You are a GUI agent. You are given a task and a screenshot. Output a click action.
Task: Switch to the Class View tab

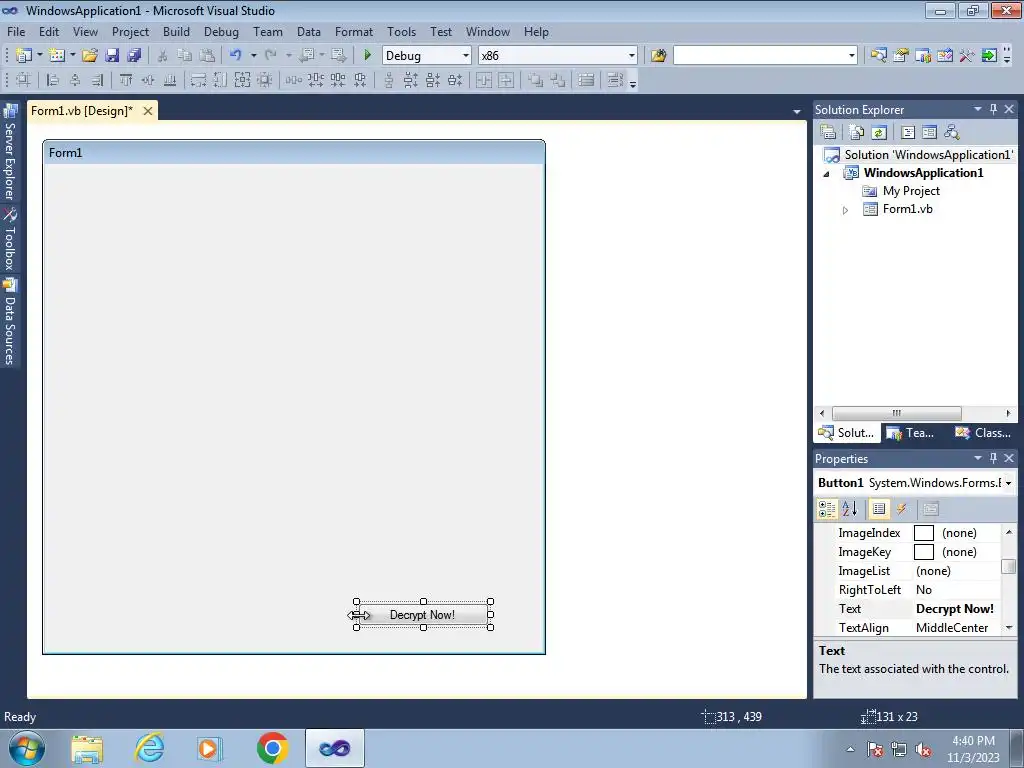click(983, 433)
